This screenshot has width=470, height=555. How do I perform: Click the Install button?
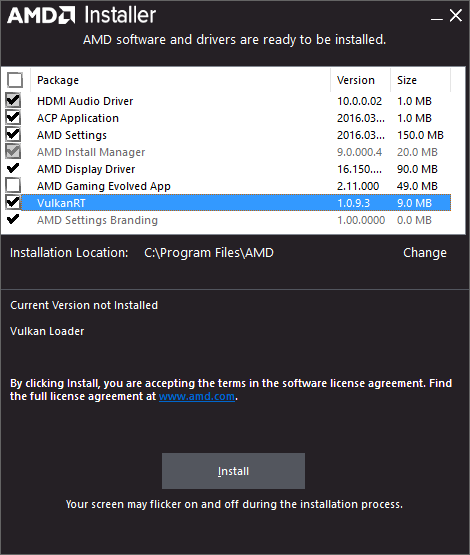coord(233,471)
